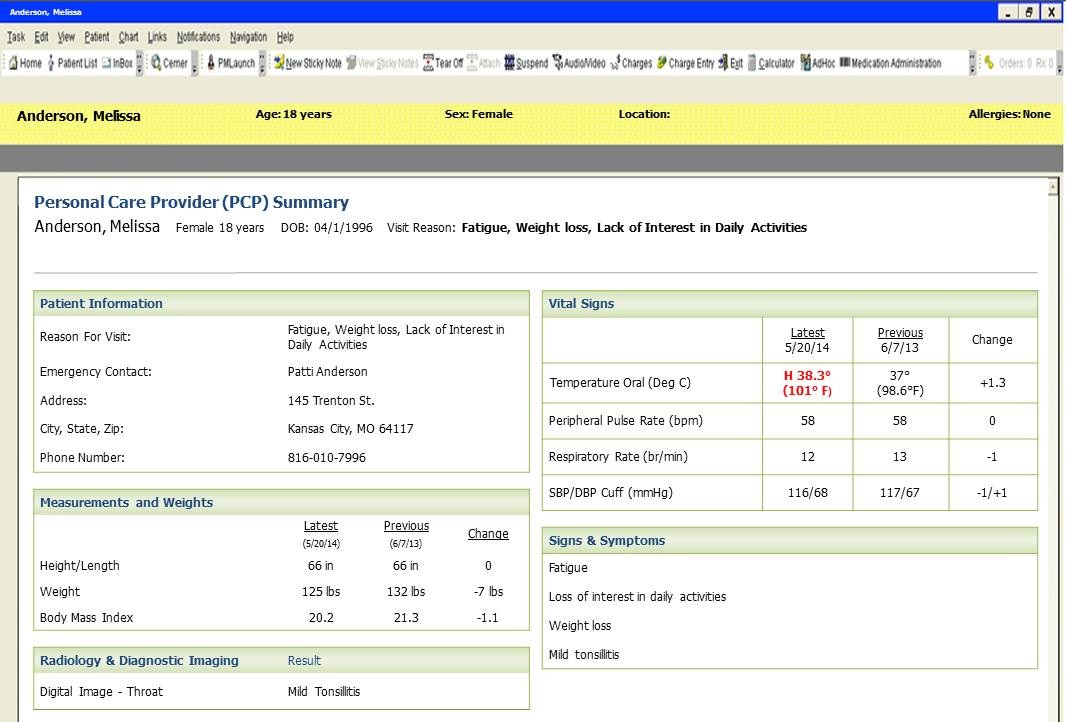Image resolution: width=1066 pixels, height=722 pixels.
Task: Click the previous temperature 37° (98.6°F)
Action: coord(899,383)
